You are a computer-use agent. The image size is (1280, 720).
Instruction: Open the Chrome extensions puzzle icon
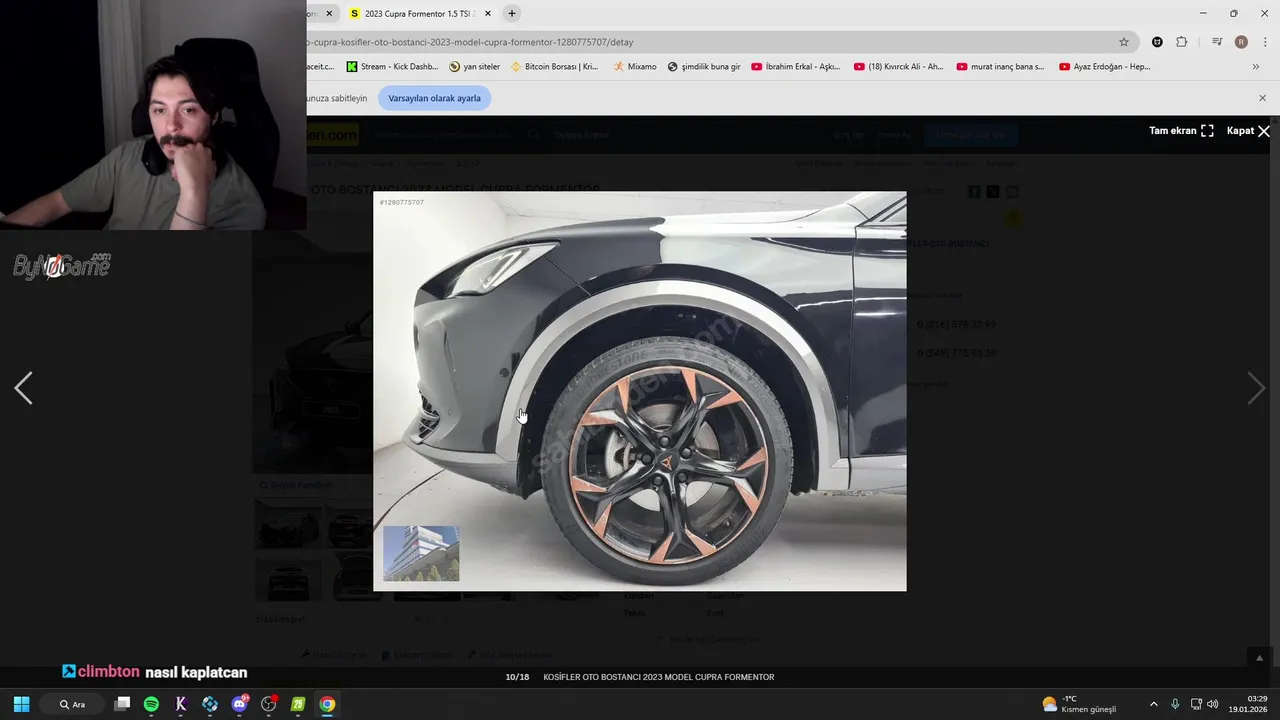tap(1181, 42)
